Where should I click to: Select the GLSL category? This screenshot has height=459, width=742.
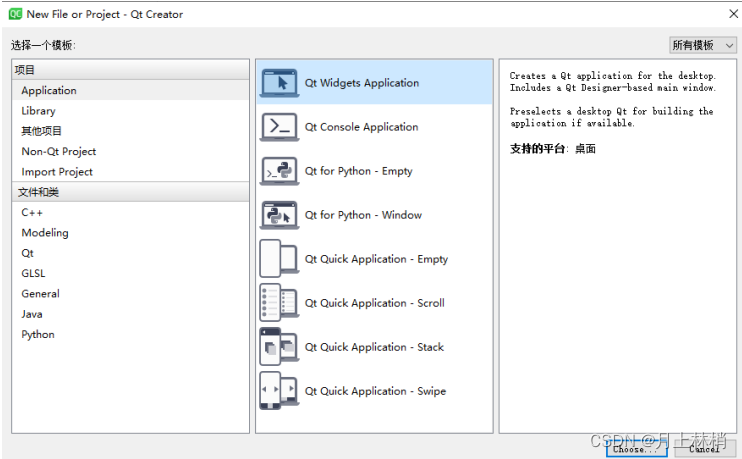[x=130, y=273]
